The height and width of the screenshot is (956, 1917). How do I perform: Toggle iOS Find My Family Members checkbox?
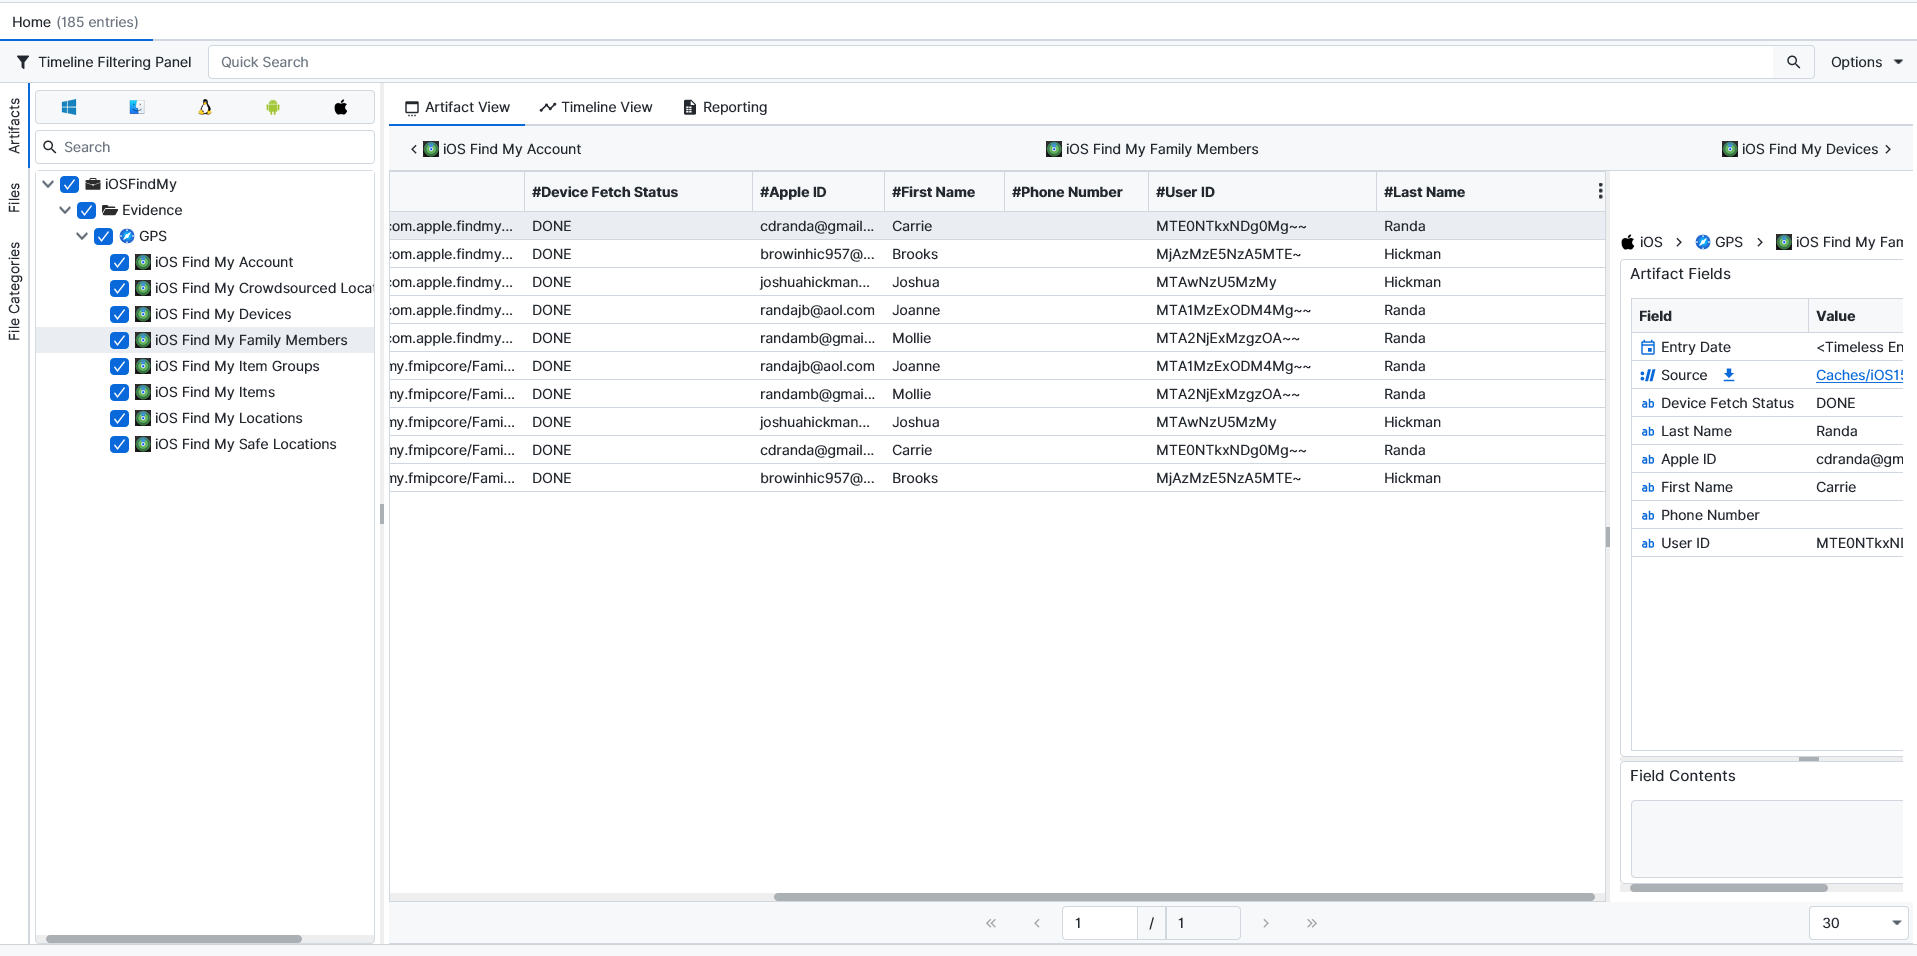pos(119,340)
